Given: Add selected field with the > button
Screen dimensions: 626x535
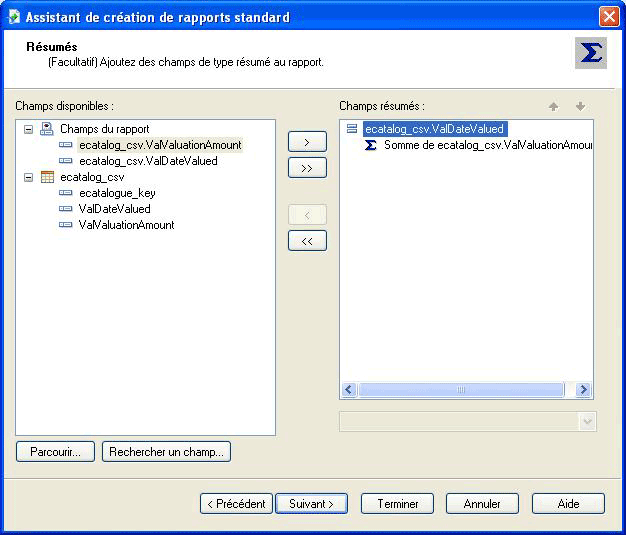Looking at the screenshot, I should [x=307, y=142].
